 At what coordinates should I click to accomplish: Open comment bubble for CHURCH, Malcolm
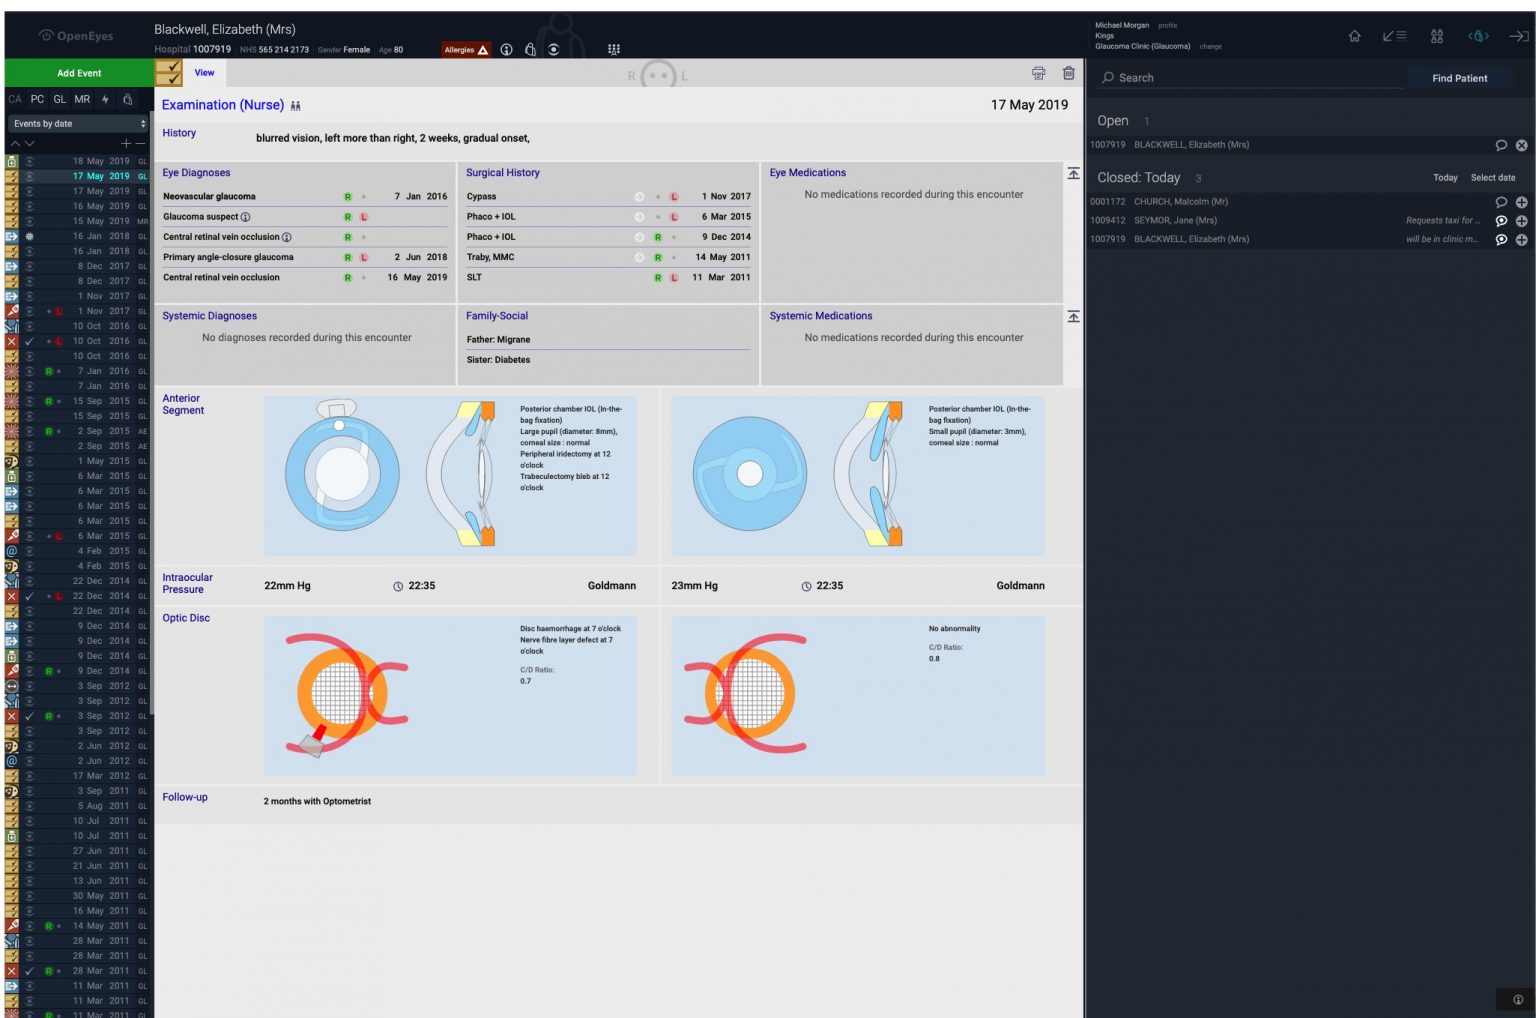[1500, 202]
